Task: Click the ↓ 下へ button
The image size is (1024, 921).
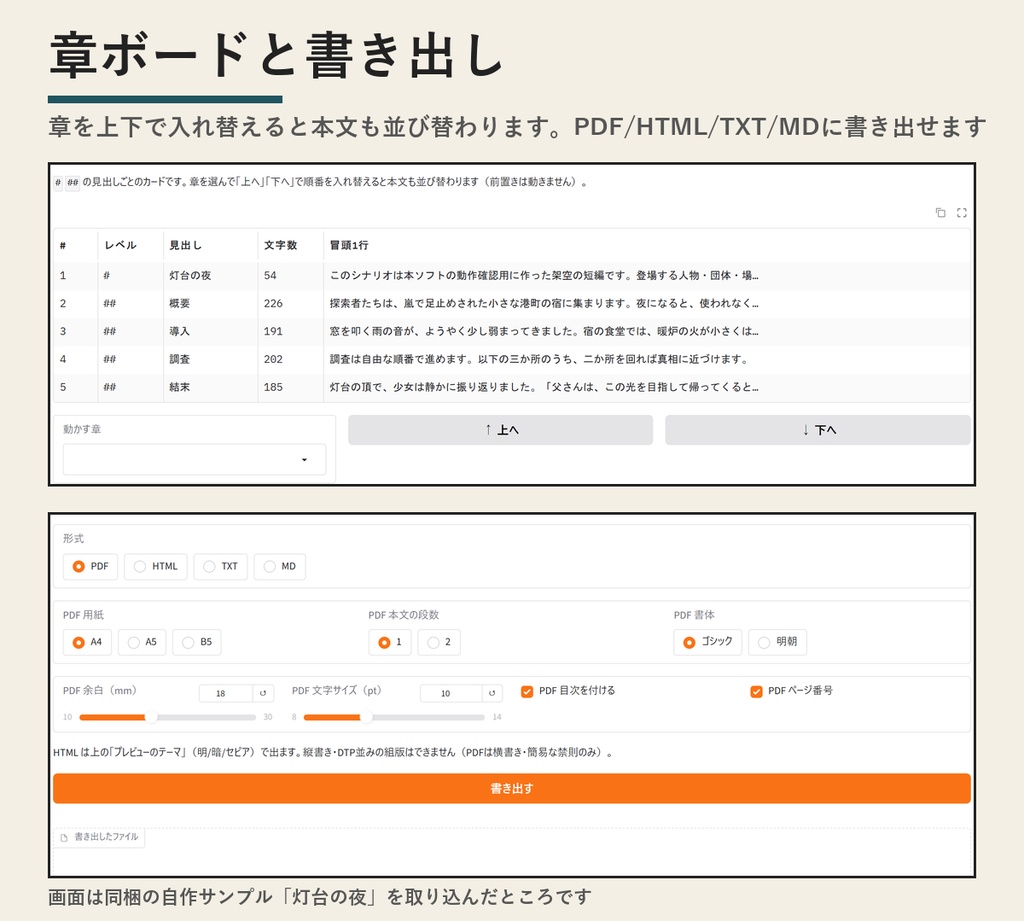Action: pyautogui.click(x=818, y=430)
